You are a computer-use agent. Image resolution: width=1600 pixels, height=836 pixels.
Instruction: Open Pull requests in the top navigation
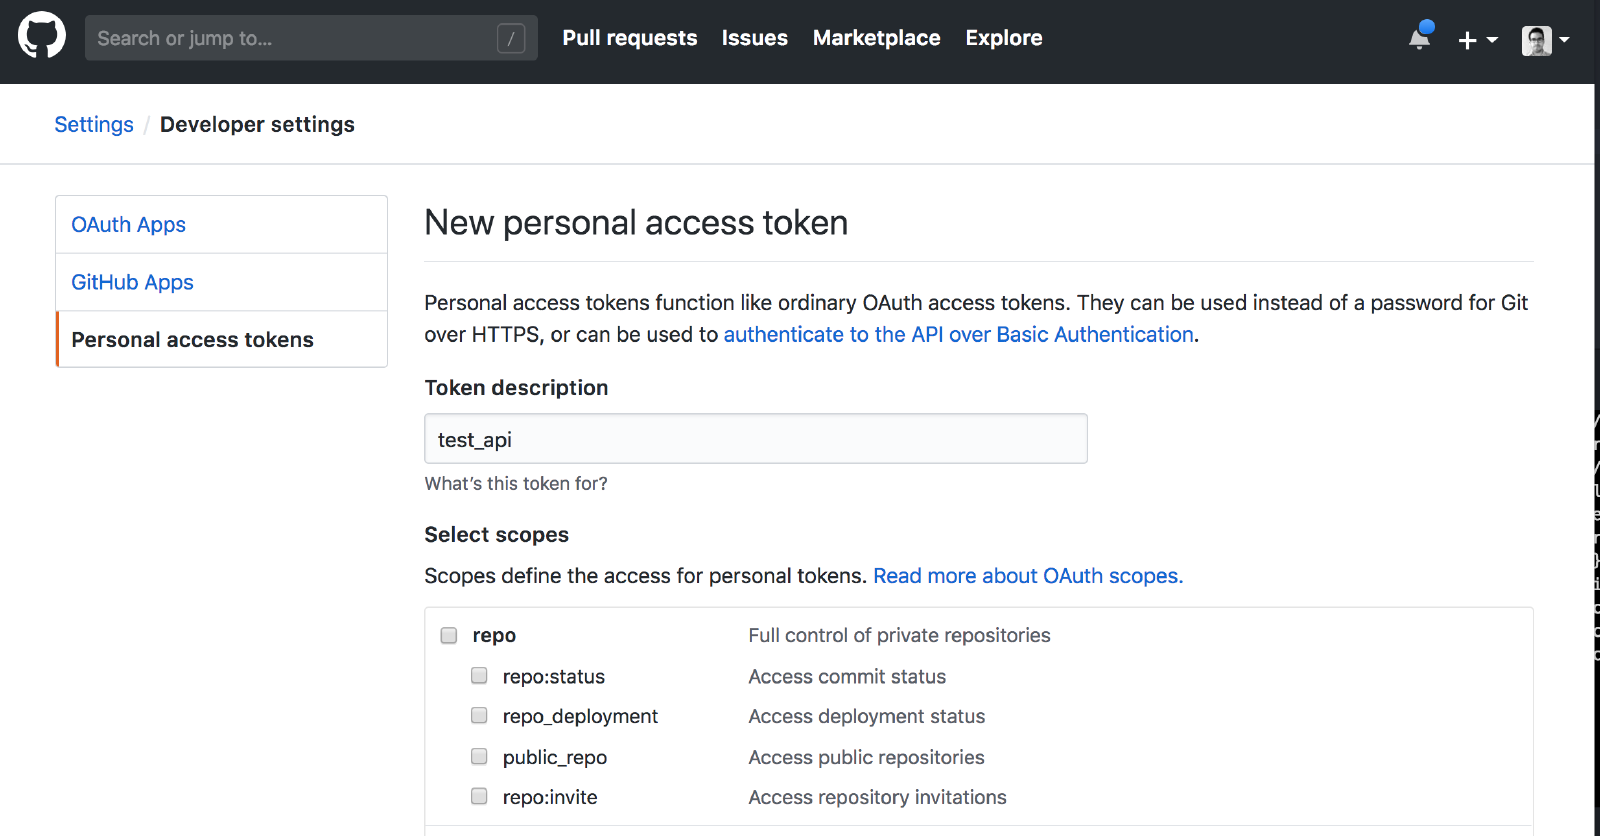[630, 38]
